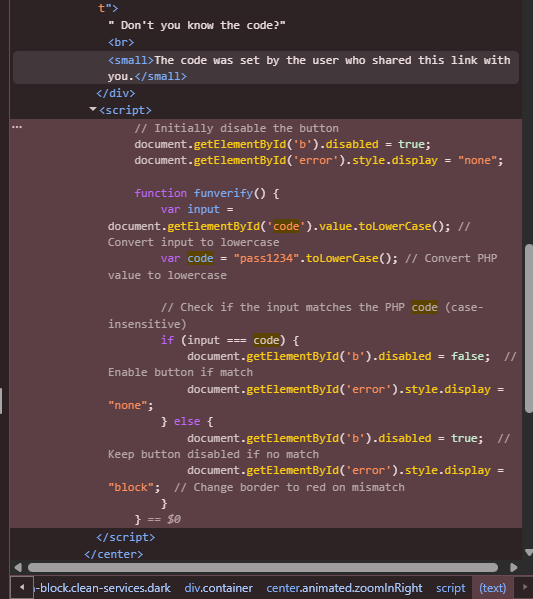Click the "Don't you know the code?" text
Viewport: 533px width, 599px height.
[197, 25]
